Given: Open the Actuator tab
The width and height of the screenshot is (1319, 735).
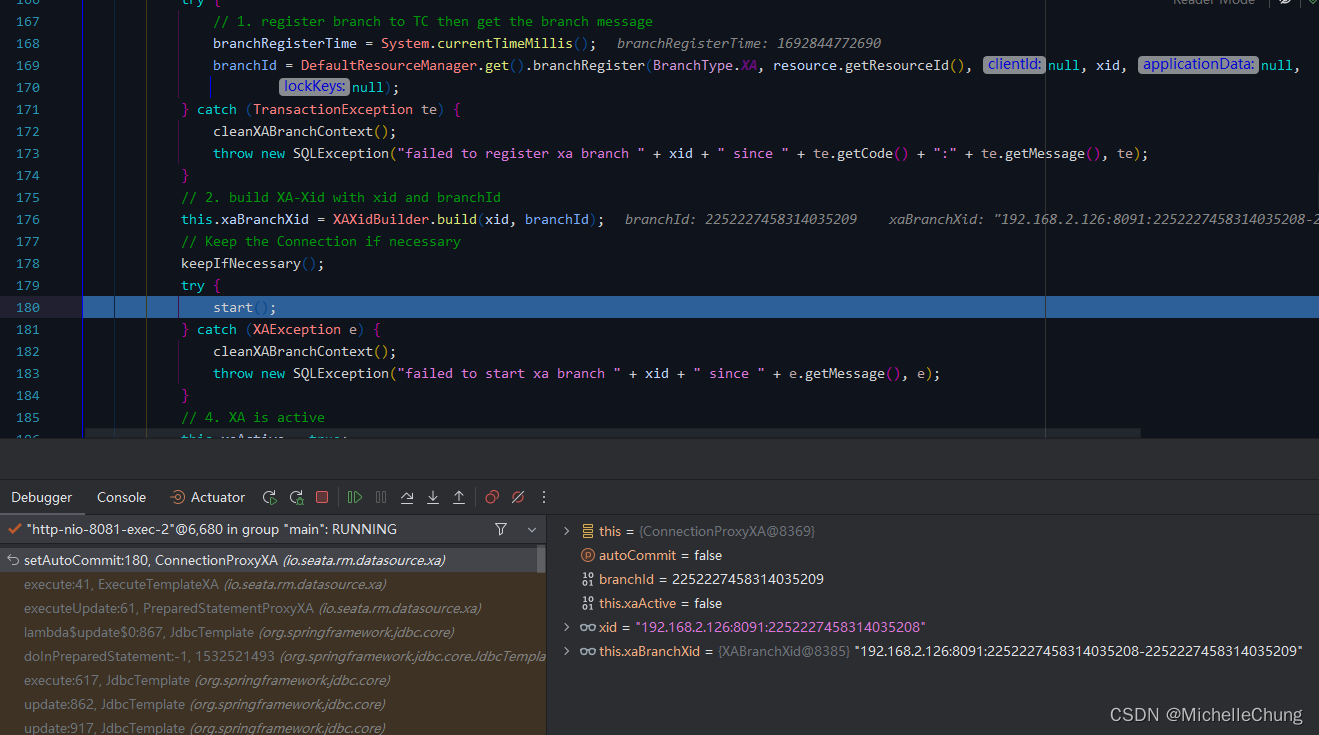Looking at the screenshot, I should point(207,497).
